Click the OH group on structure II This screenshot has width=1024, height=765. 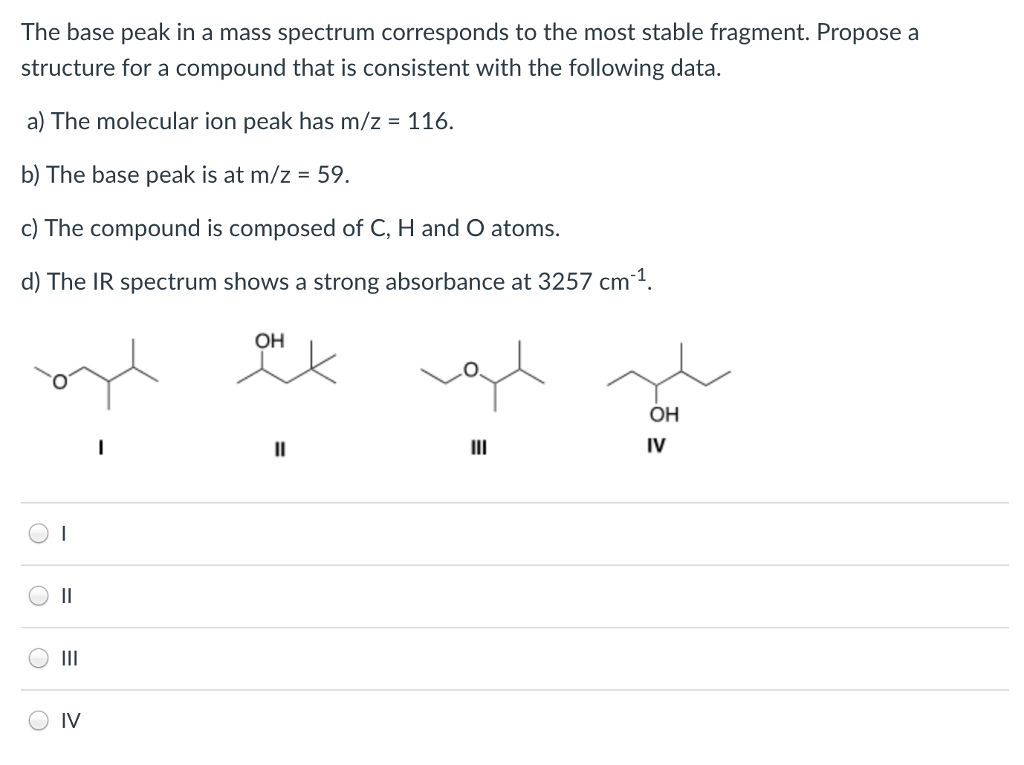pos(267,339)
